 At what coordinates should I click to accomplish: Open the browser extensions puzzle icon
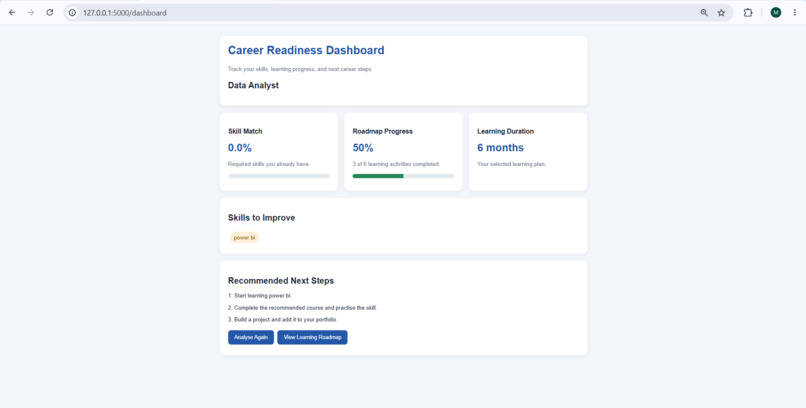tap(748, 13)
